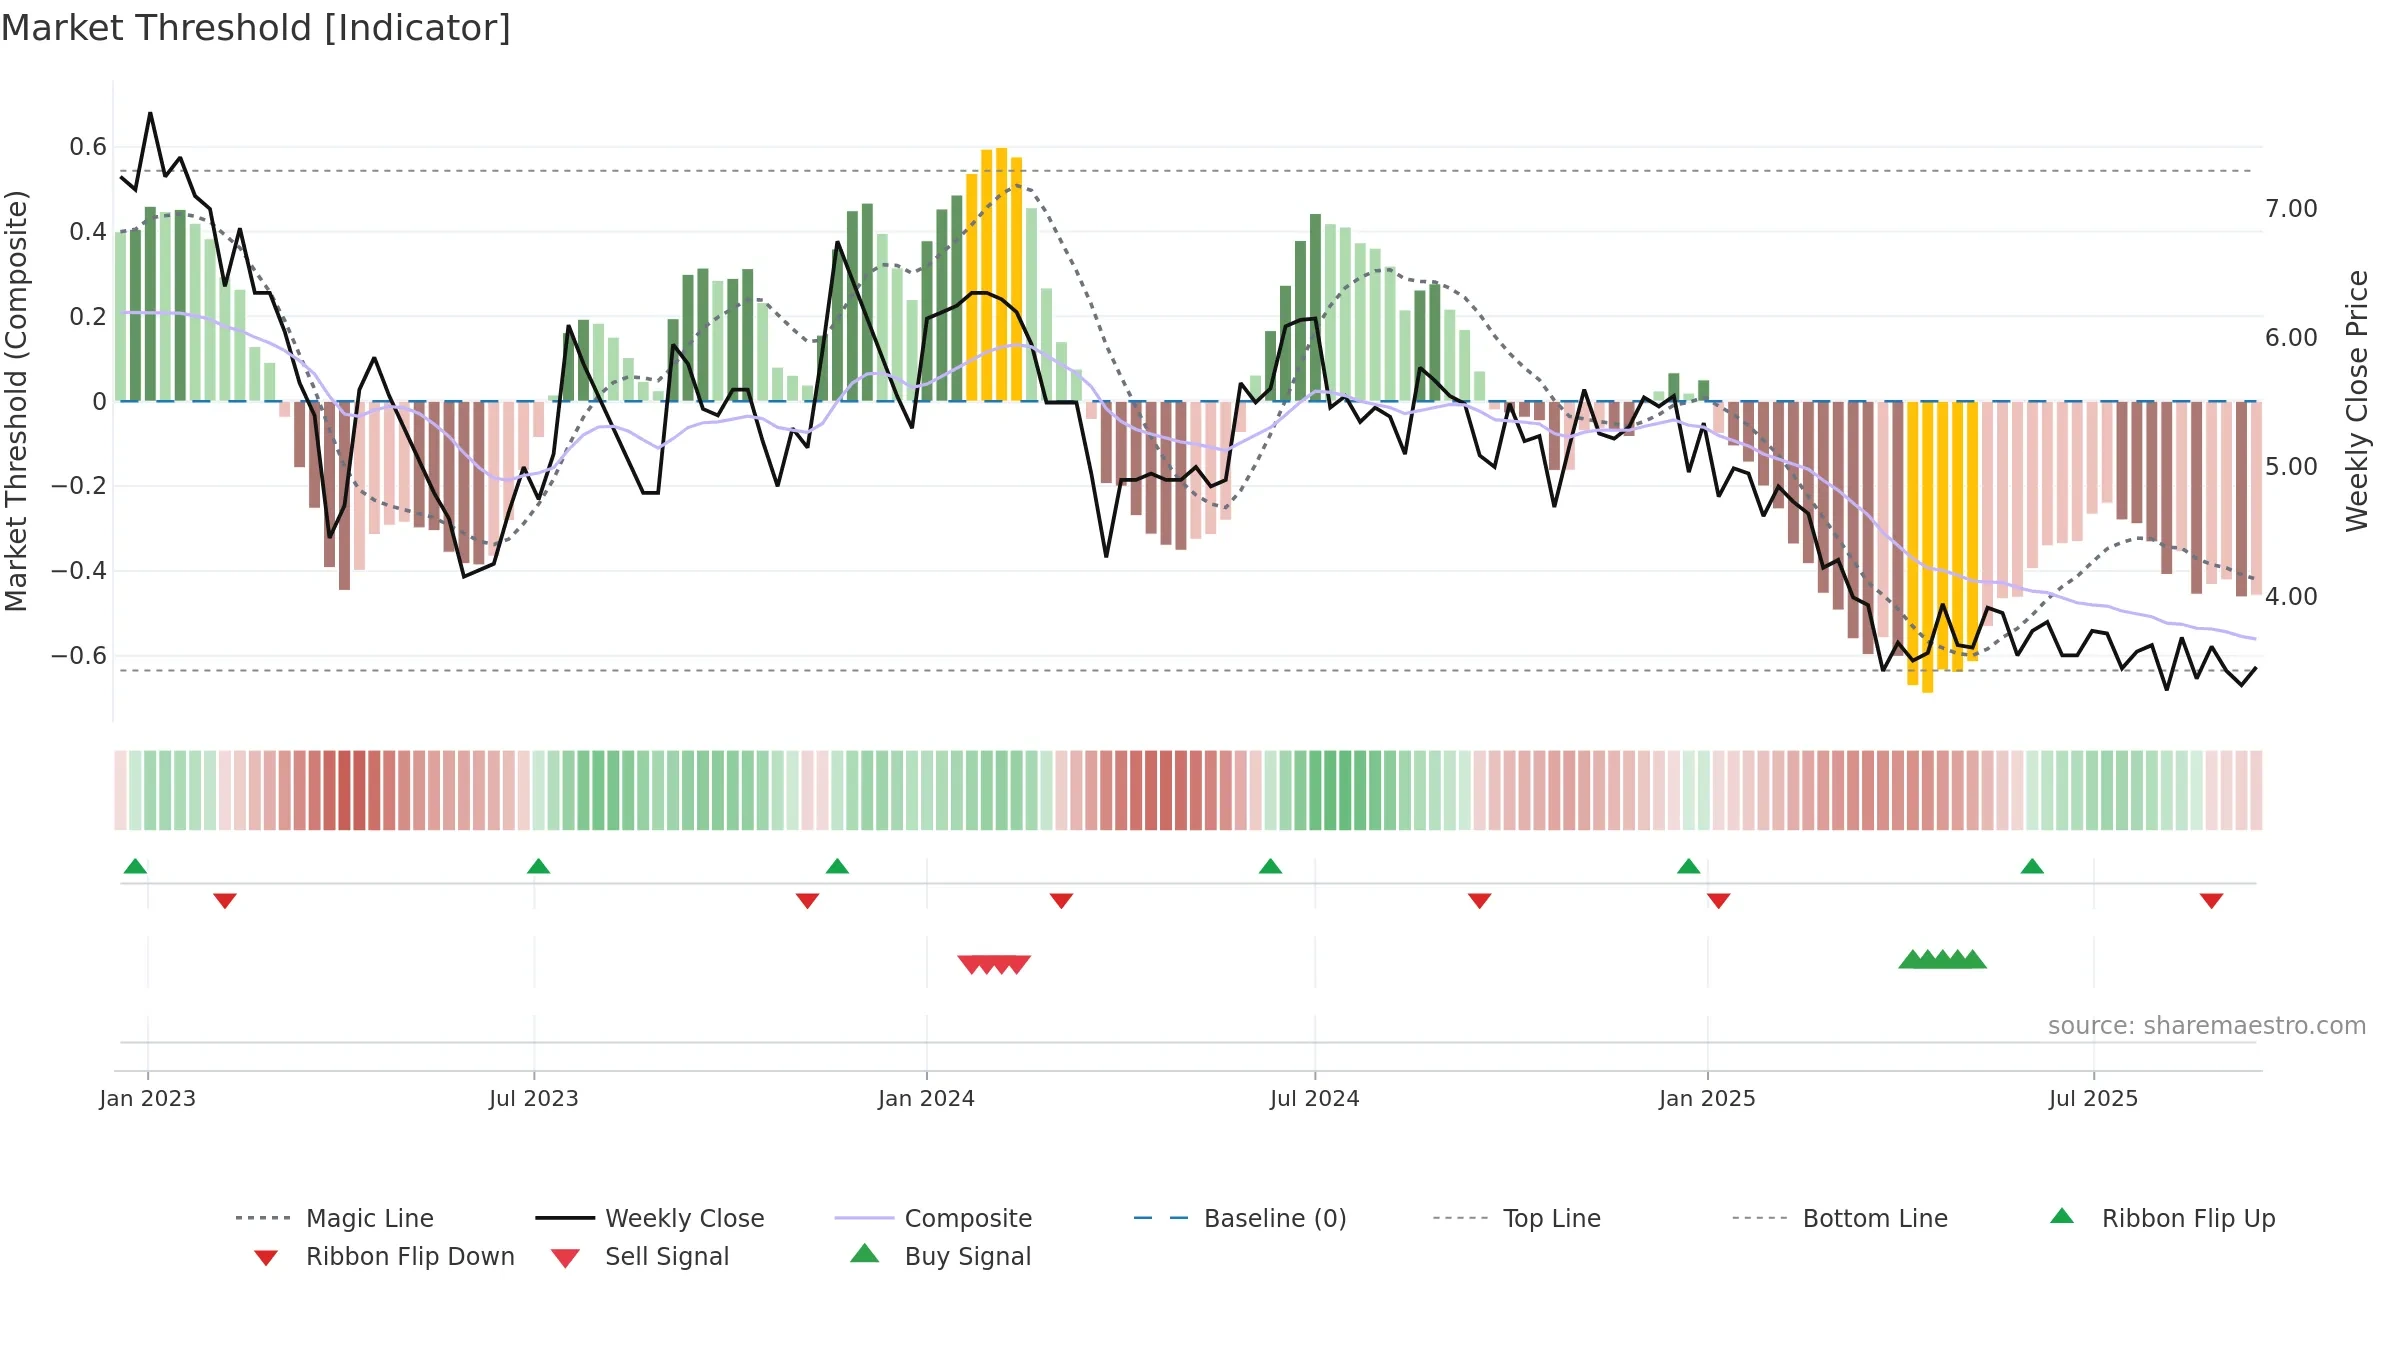Toggle the Magic Line legend entry
Screen dimensions: 2400x1350
(335, 1218)
